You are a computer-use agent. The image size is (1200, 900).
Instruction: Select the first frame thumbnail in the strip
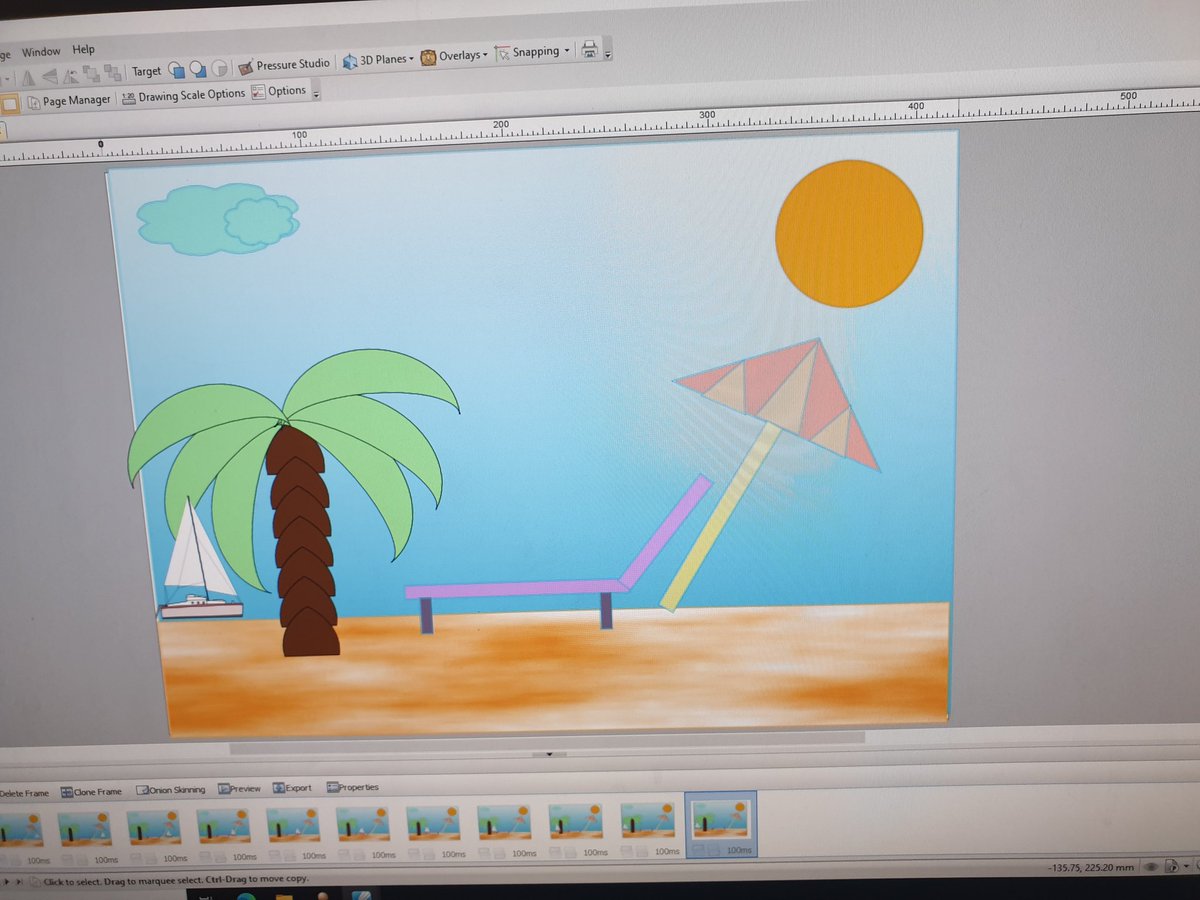tap(20, 828)
